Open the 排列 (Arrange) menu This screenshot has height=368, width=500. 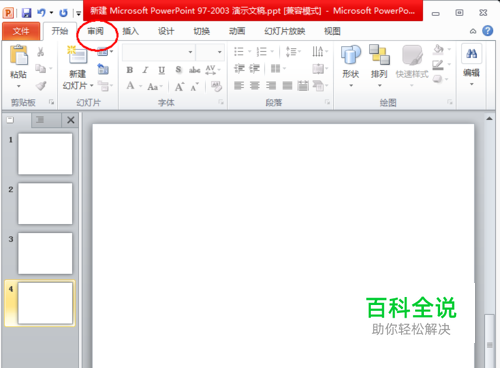point(379,66)
